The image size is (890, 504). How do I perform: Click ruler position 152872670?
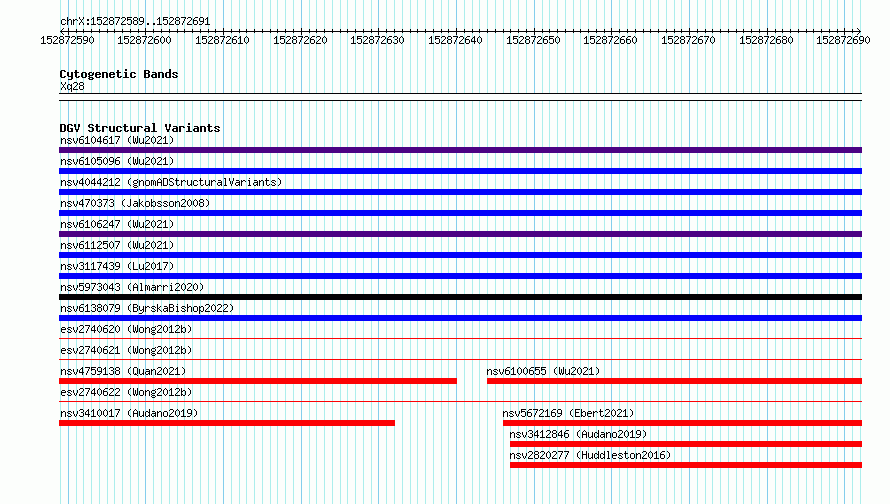689,40
